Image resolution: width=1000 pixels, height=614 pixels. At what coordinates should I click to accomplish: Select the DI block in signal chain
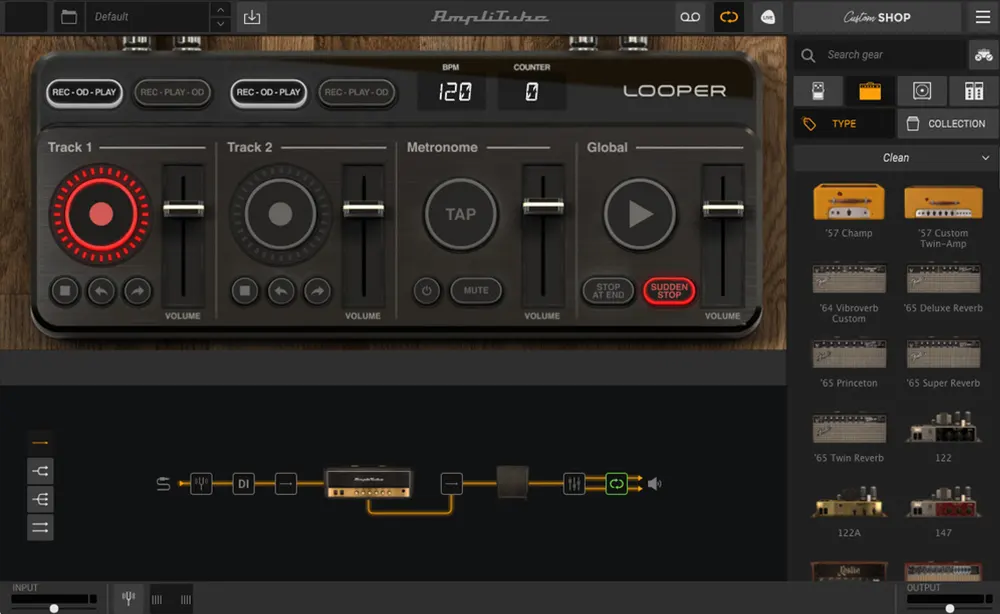point(244,483)
